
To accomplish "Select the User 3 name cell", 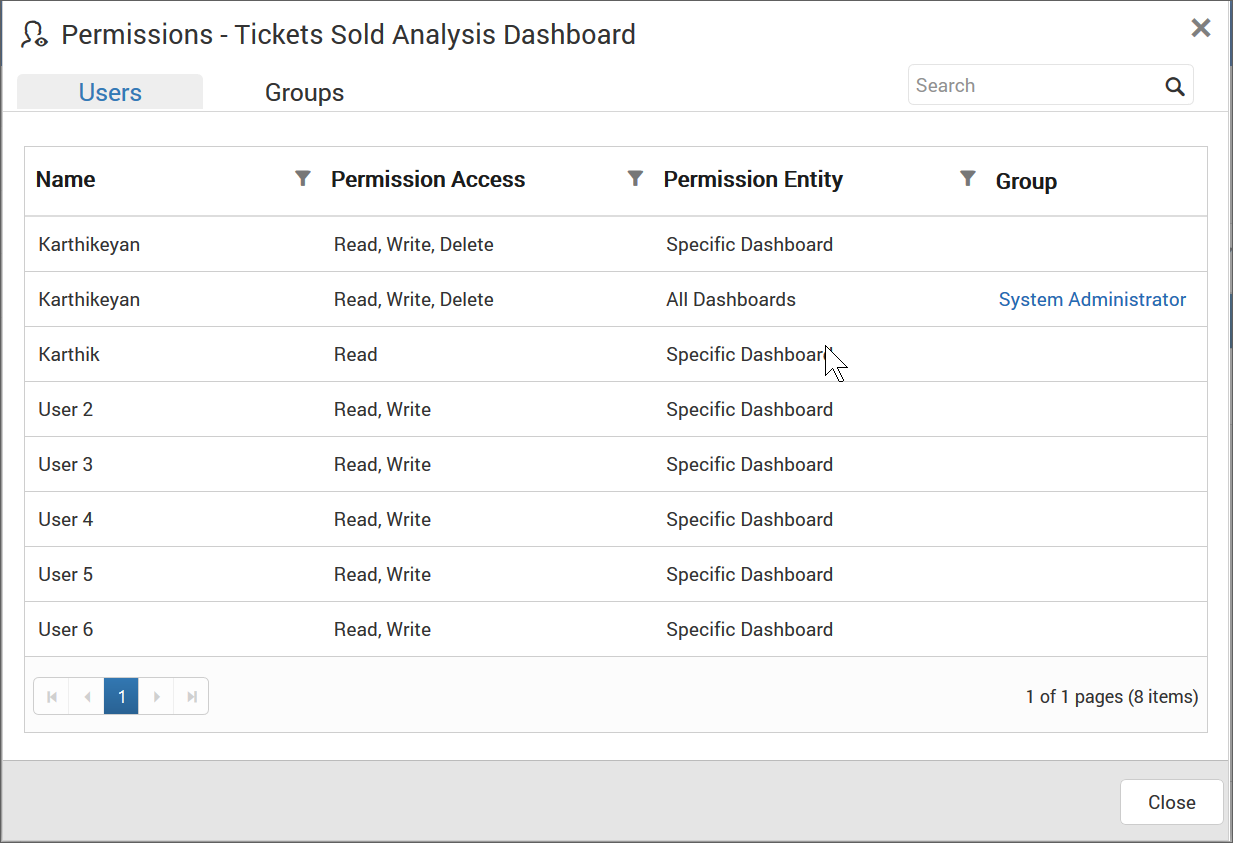I will coord(66,464).
